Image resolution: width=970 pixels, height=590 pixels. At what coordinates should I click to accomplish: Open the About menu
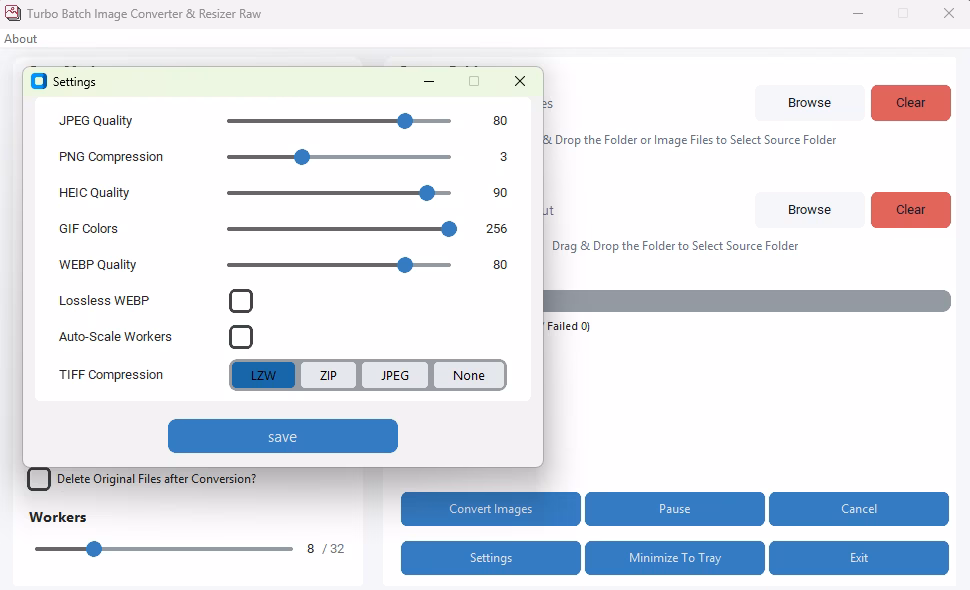(x=20, y=38)
